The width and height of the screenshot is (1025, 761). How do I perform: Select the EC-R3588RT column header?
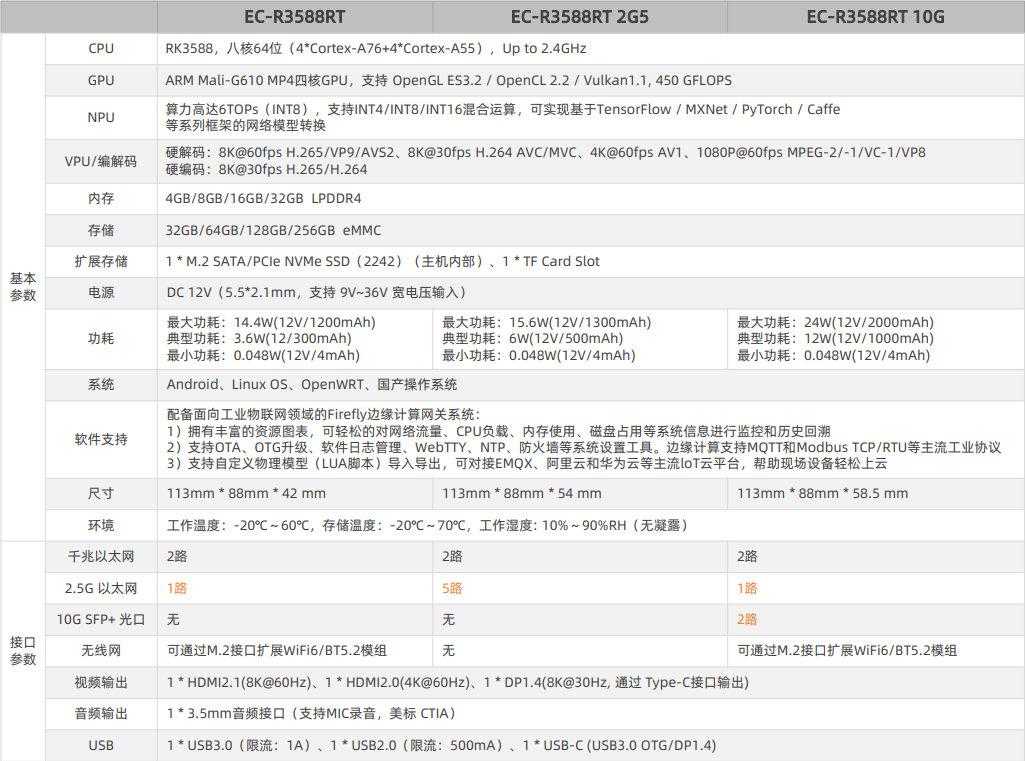[295, 16]
